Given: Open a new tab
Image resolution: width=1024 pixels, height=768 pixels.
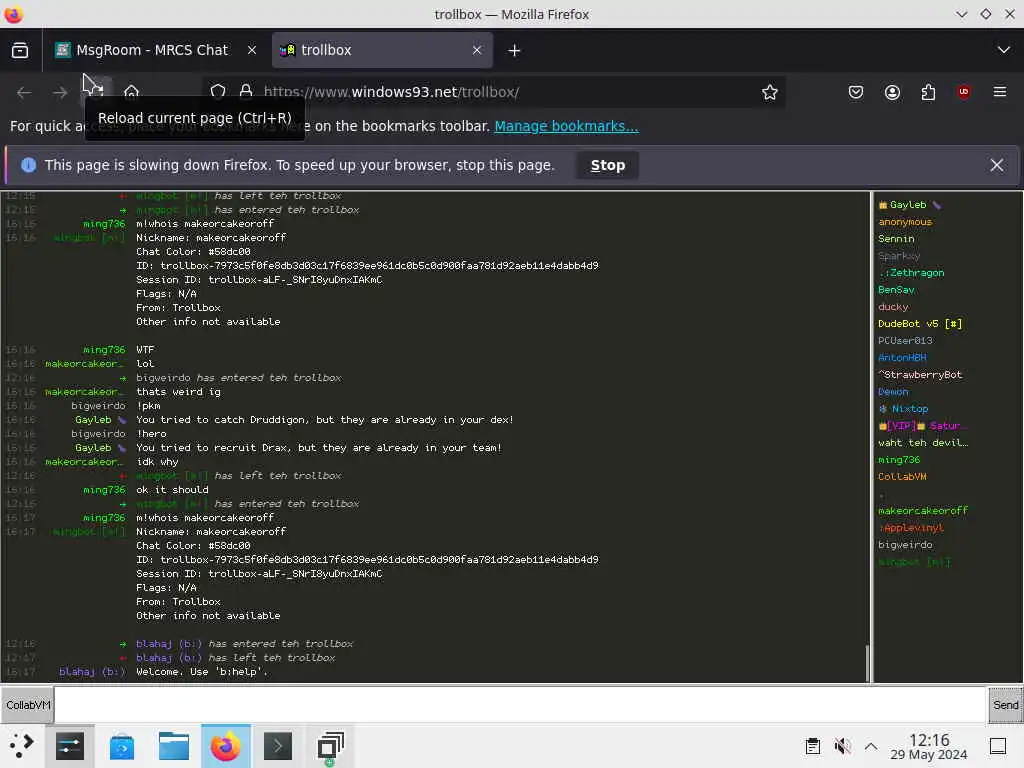Looking at the screenshot, I should (x=515, y=50).
